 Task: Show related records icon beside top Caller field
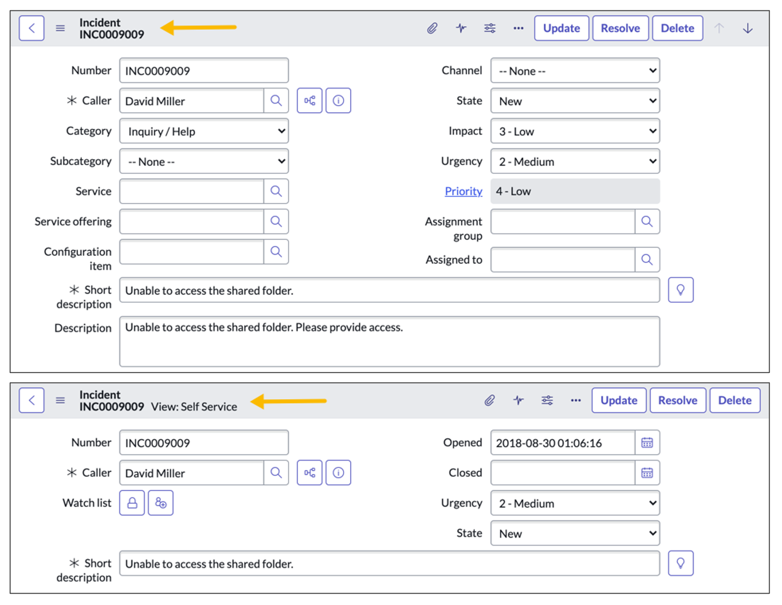310,101
